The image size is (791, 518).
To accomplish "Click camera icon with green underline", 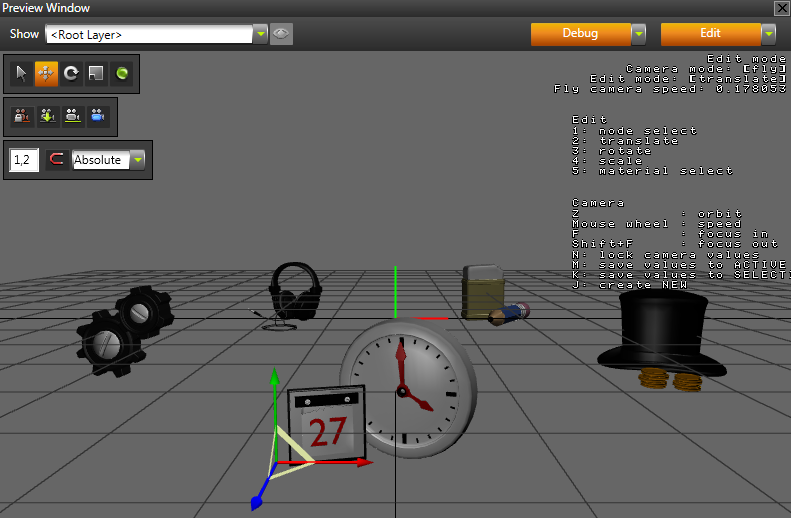I will click(x=73, y=116).
